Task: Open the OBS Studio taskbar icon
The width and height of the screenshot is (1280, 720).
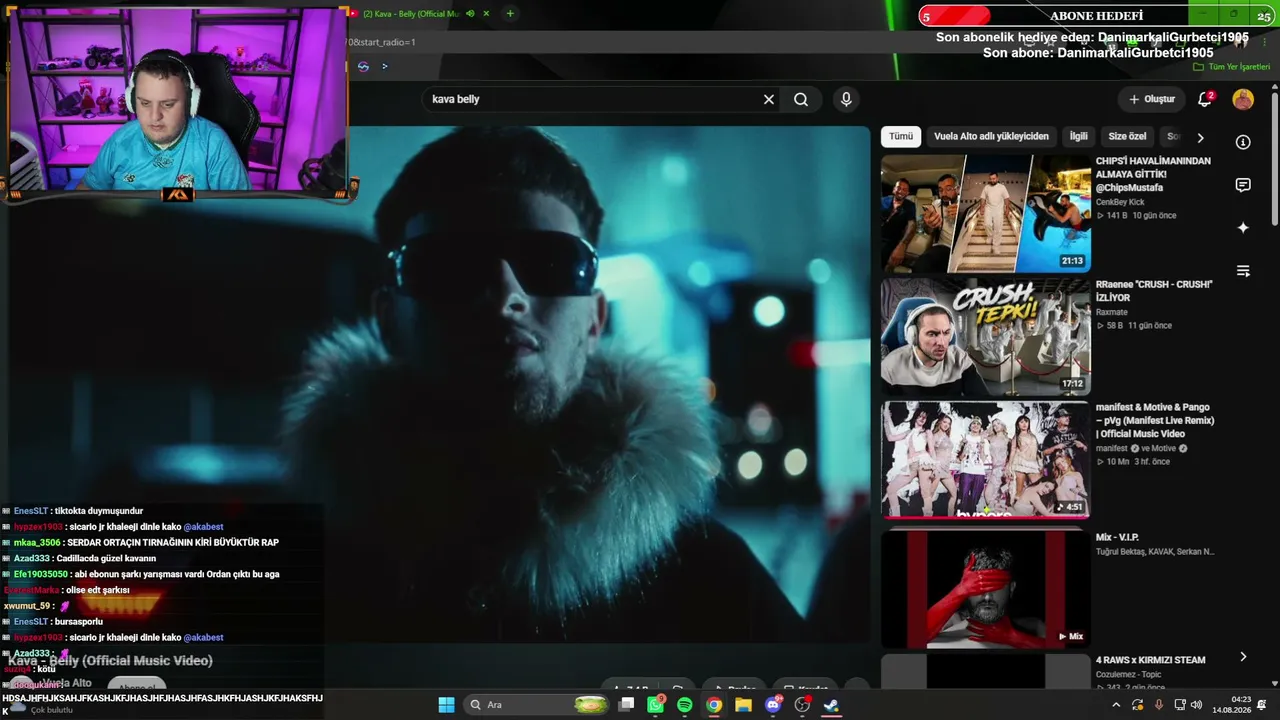Action: [x=802, y=705]
